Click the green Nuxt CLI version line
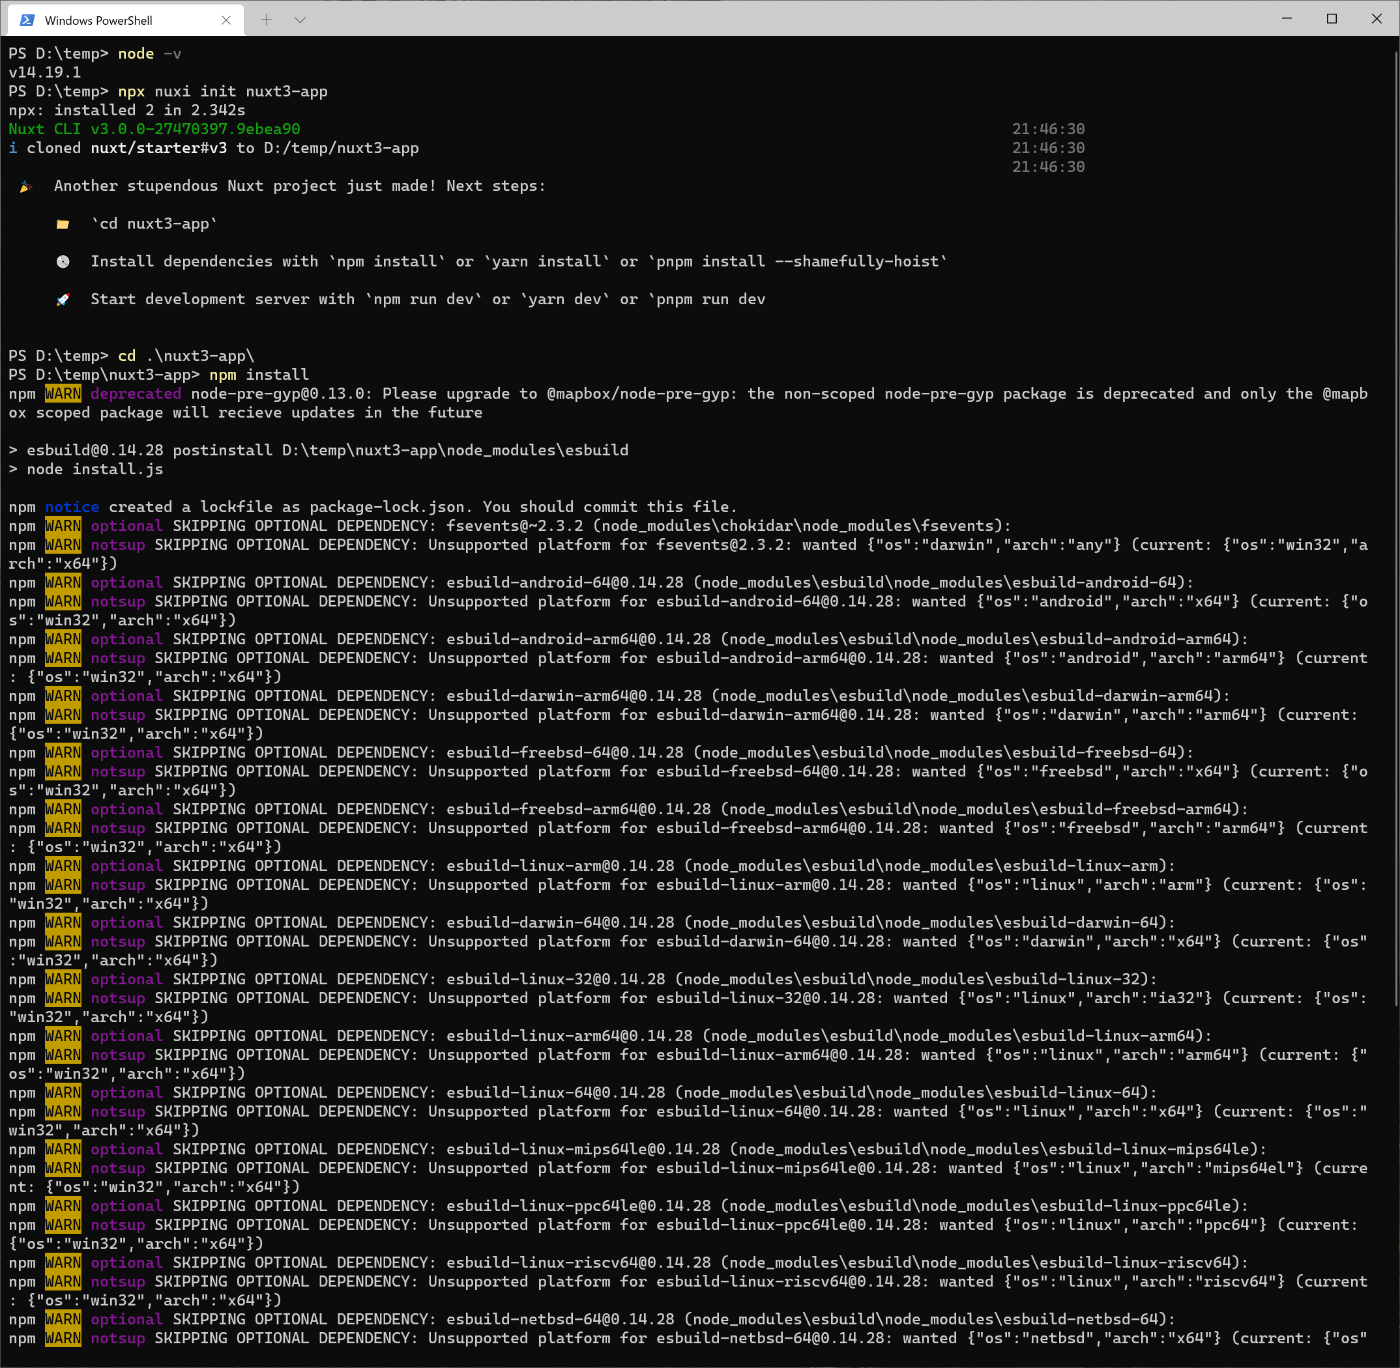The image size is (1400, 1368). coord(154,129)
